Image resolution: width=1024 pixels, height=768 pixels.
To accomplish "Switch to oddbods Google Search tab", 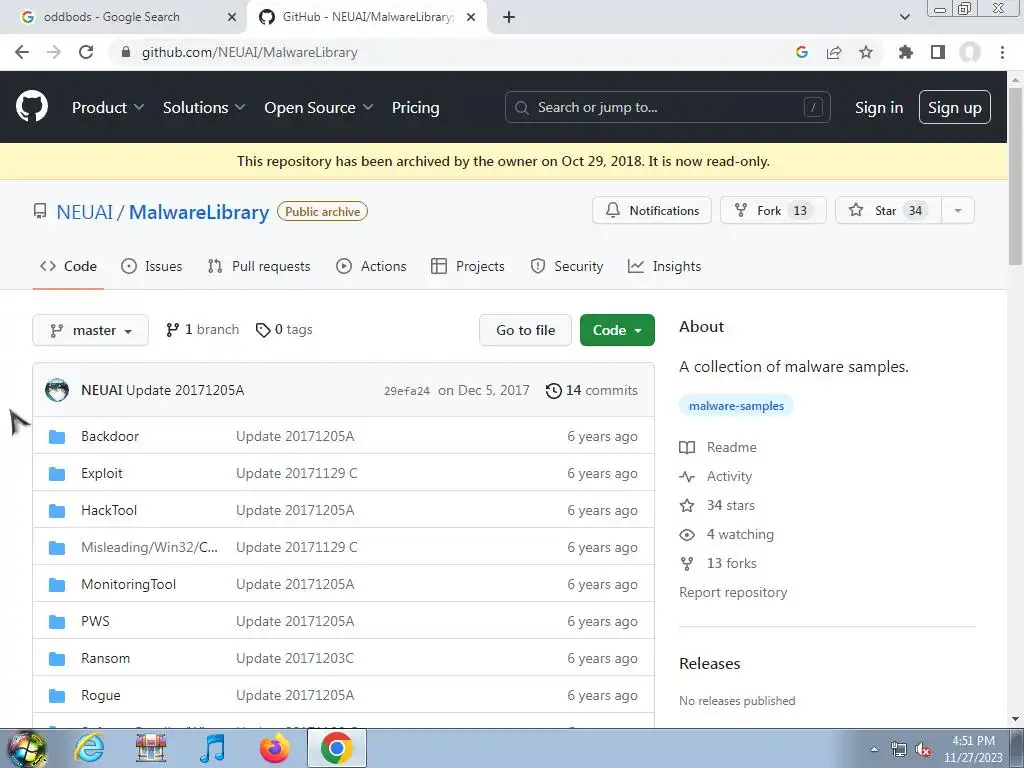I will 124,17.
